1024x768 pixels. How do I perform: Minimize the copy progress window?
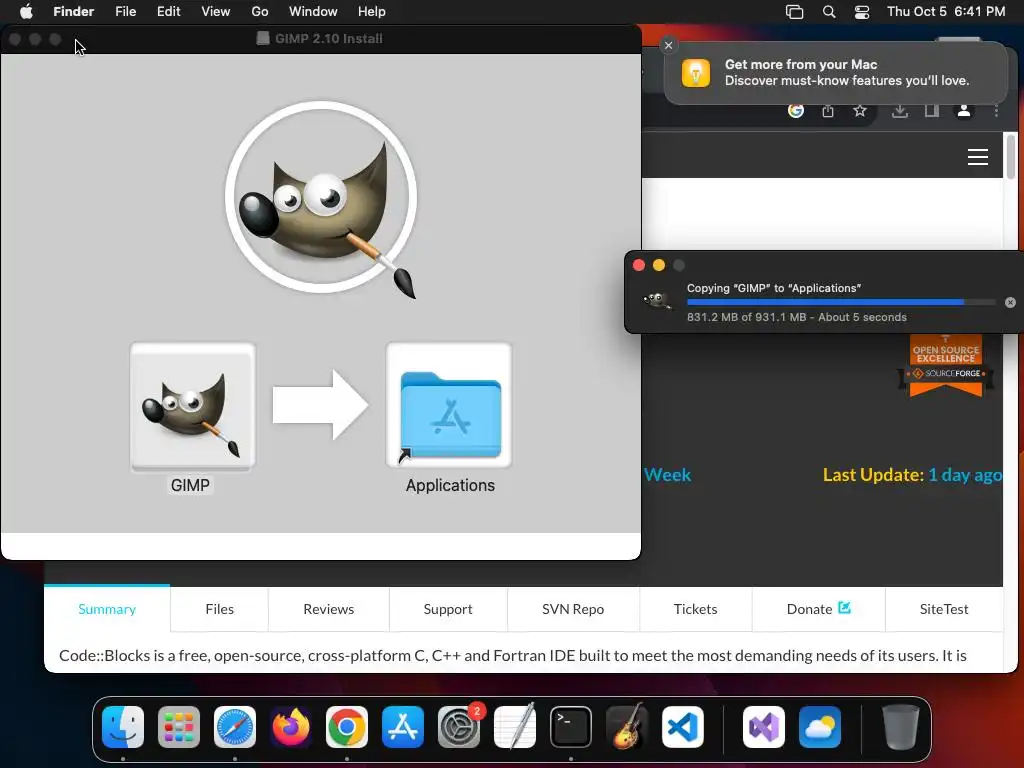659,265
